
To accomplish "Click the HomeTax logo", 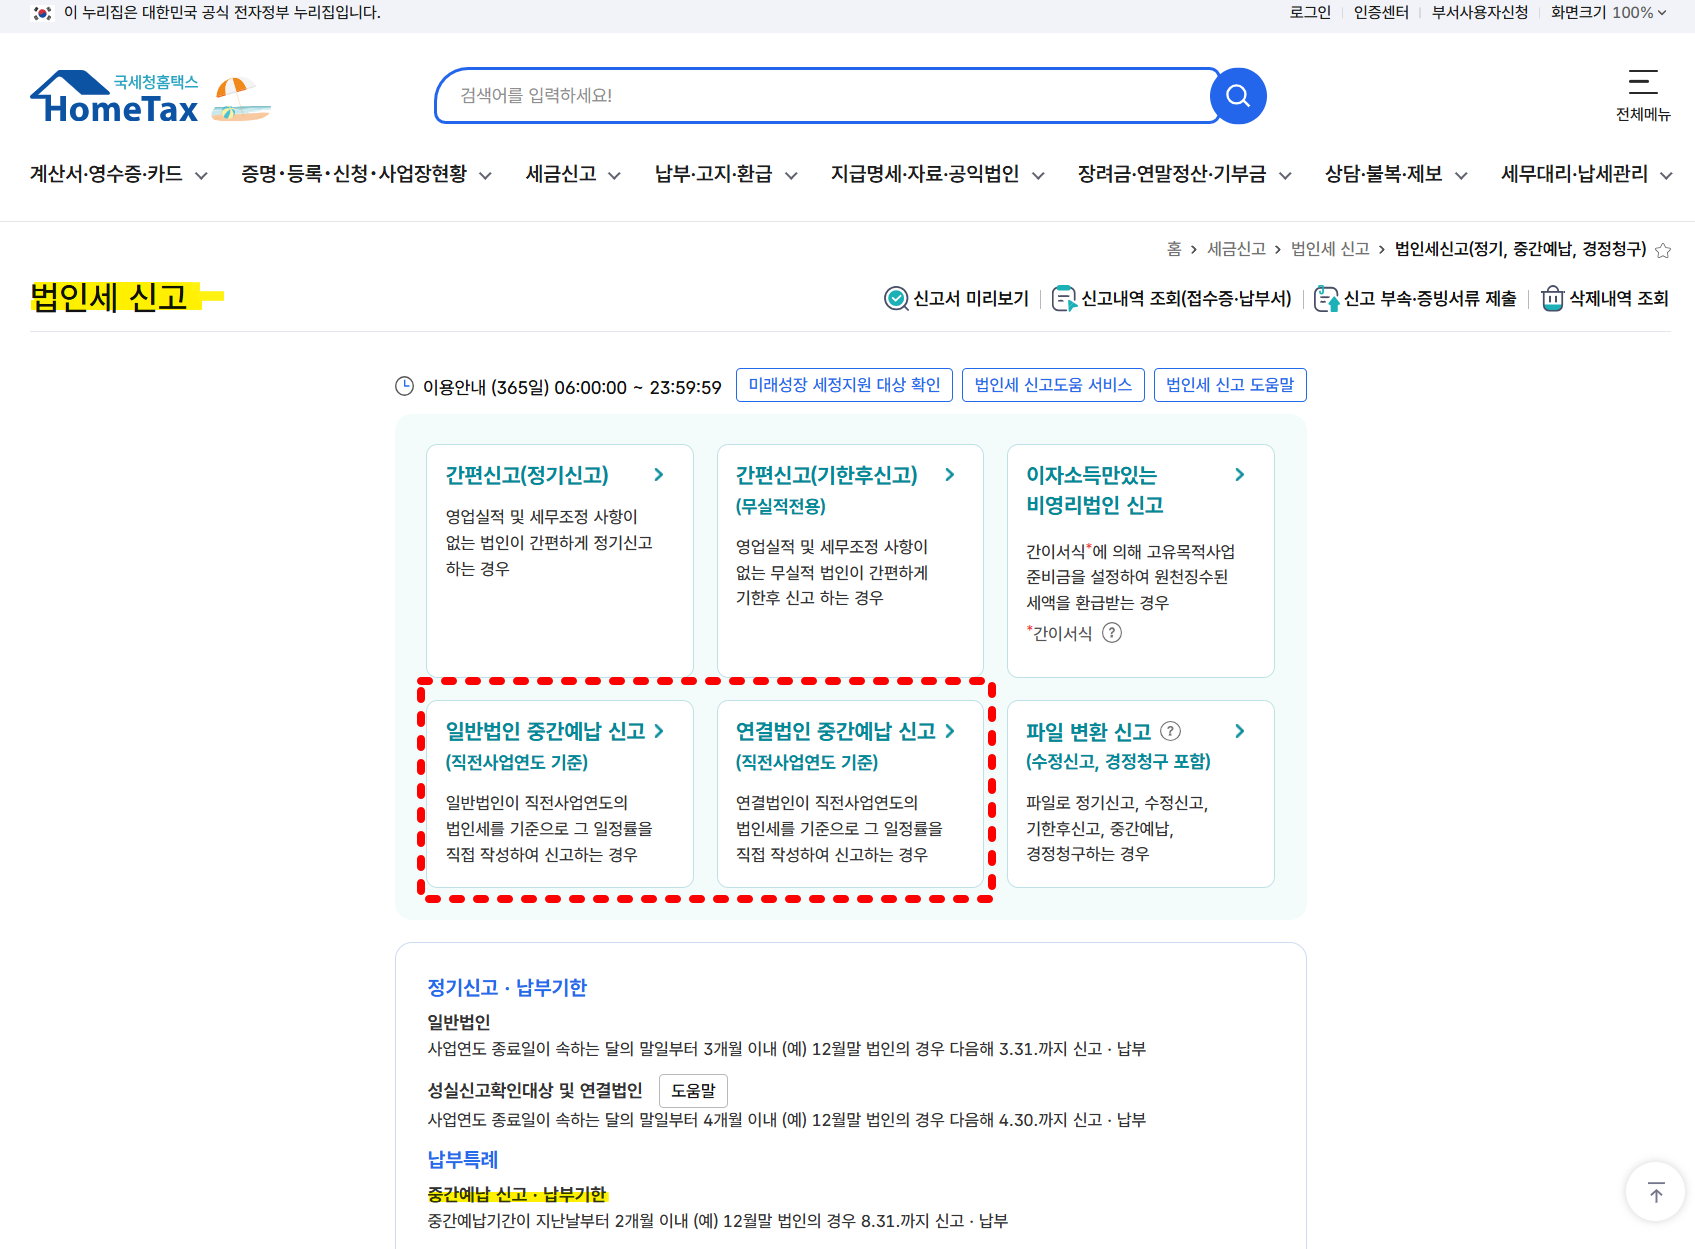I will tap(115, 97).
